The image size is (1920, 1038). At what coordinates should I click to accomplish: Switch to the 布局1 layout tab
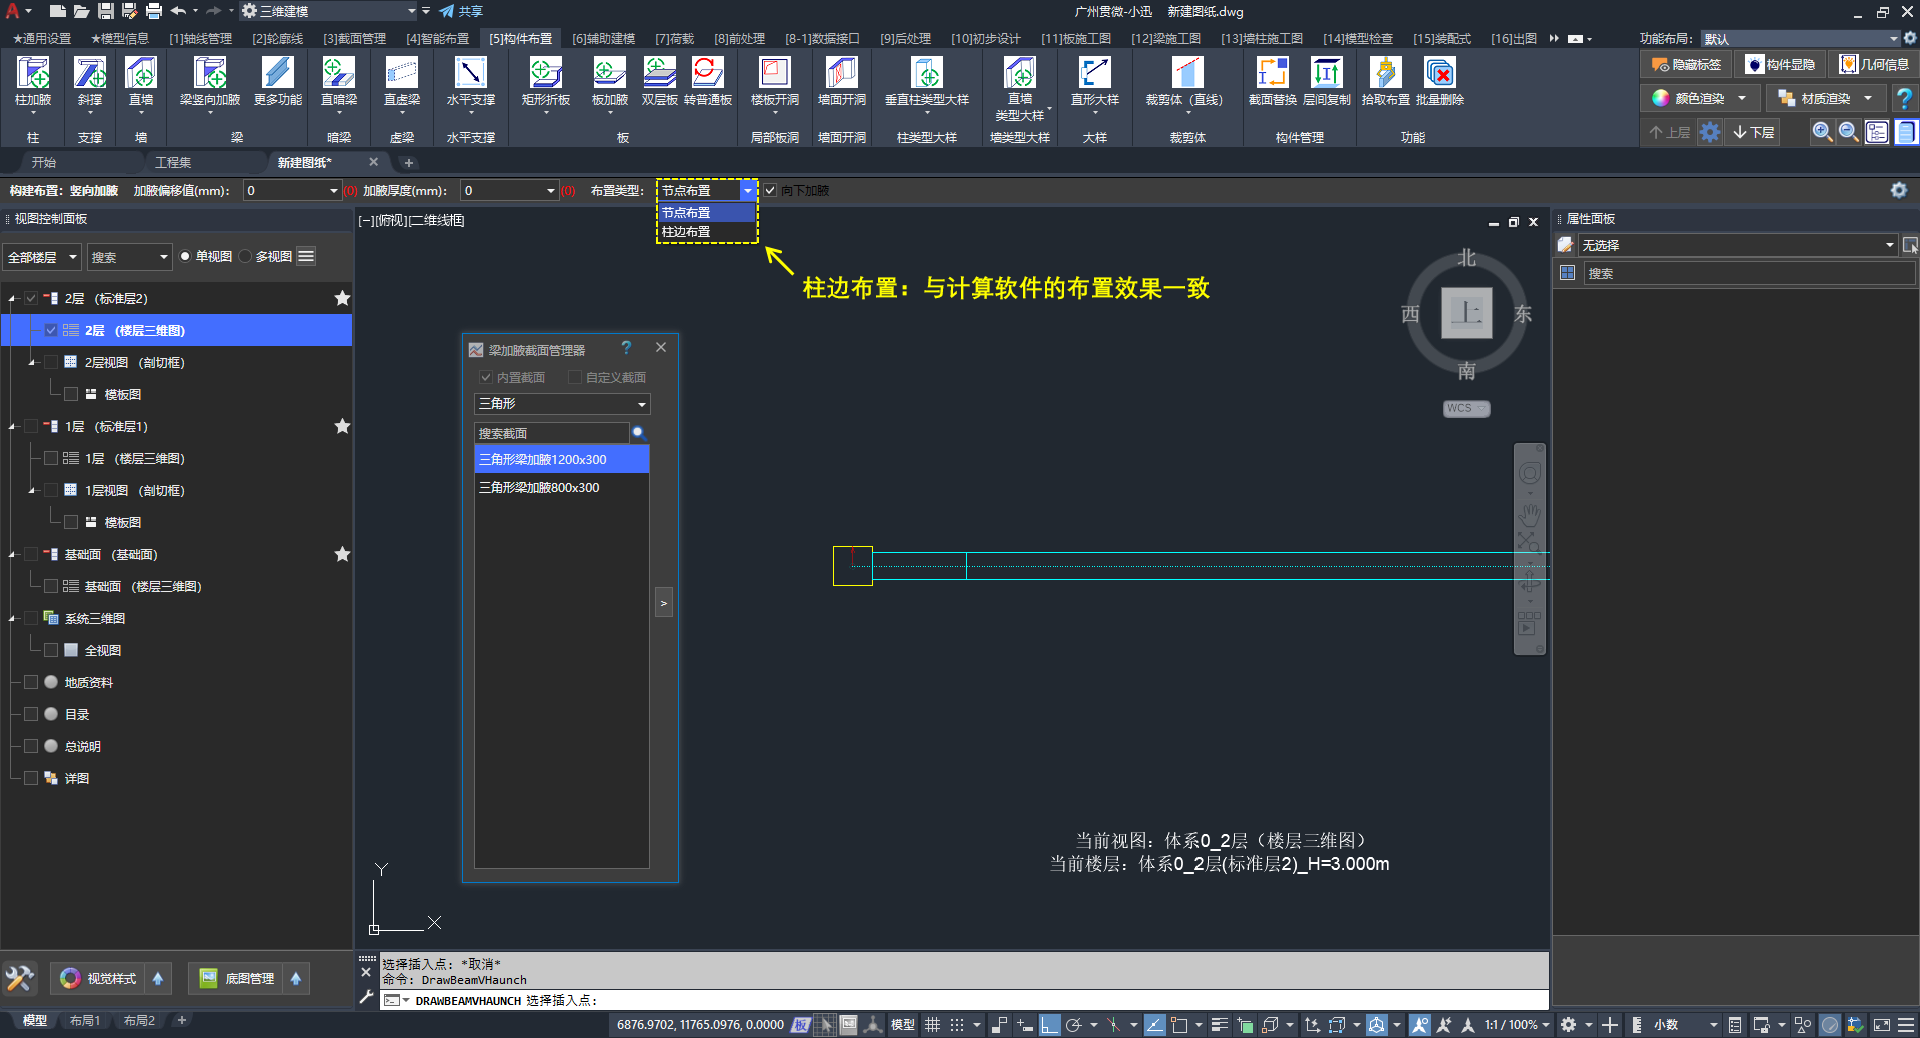point(84,1021)
